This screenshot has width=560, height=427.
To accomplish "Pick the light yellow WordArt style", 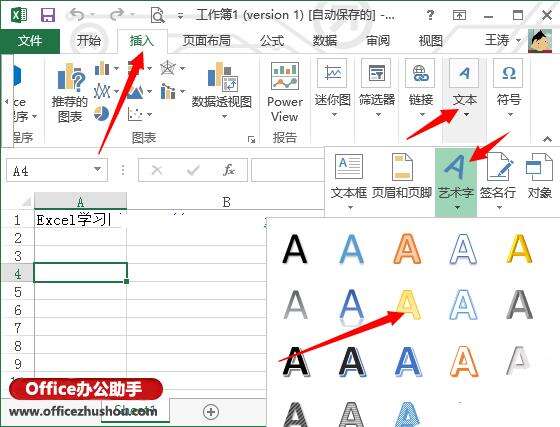I will click(408, 305).
